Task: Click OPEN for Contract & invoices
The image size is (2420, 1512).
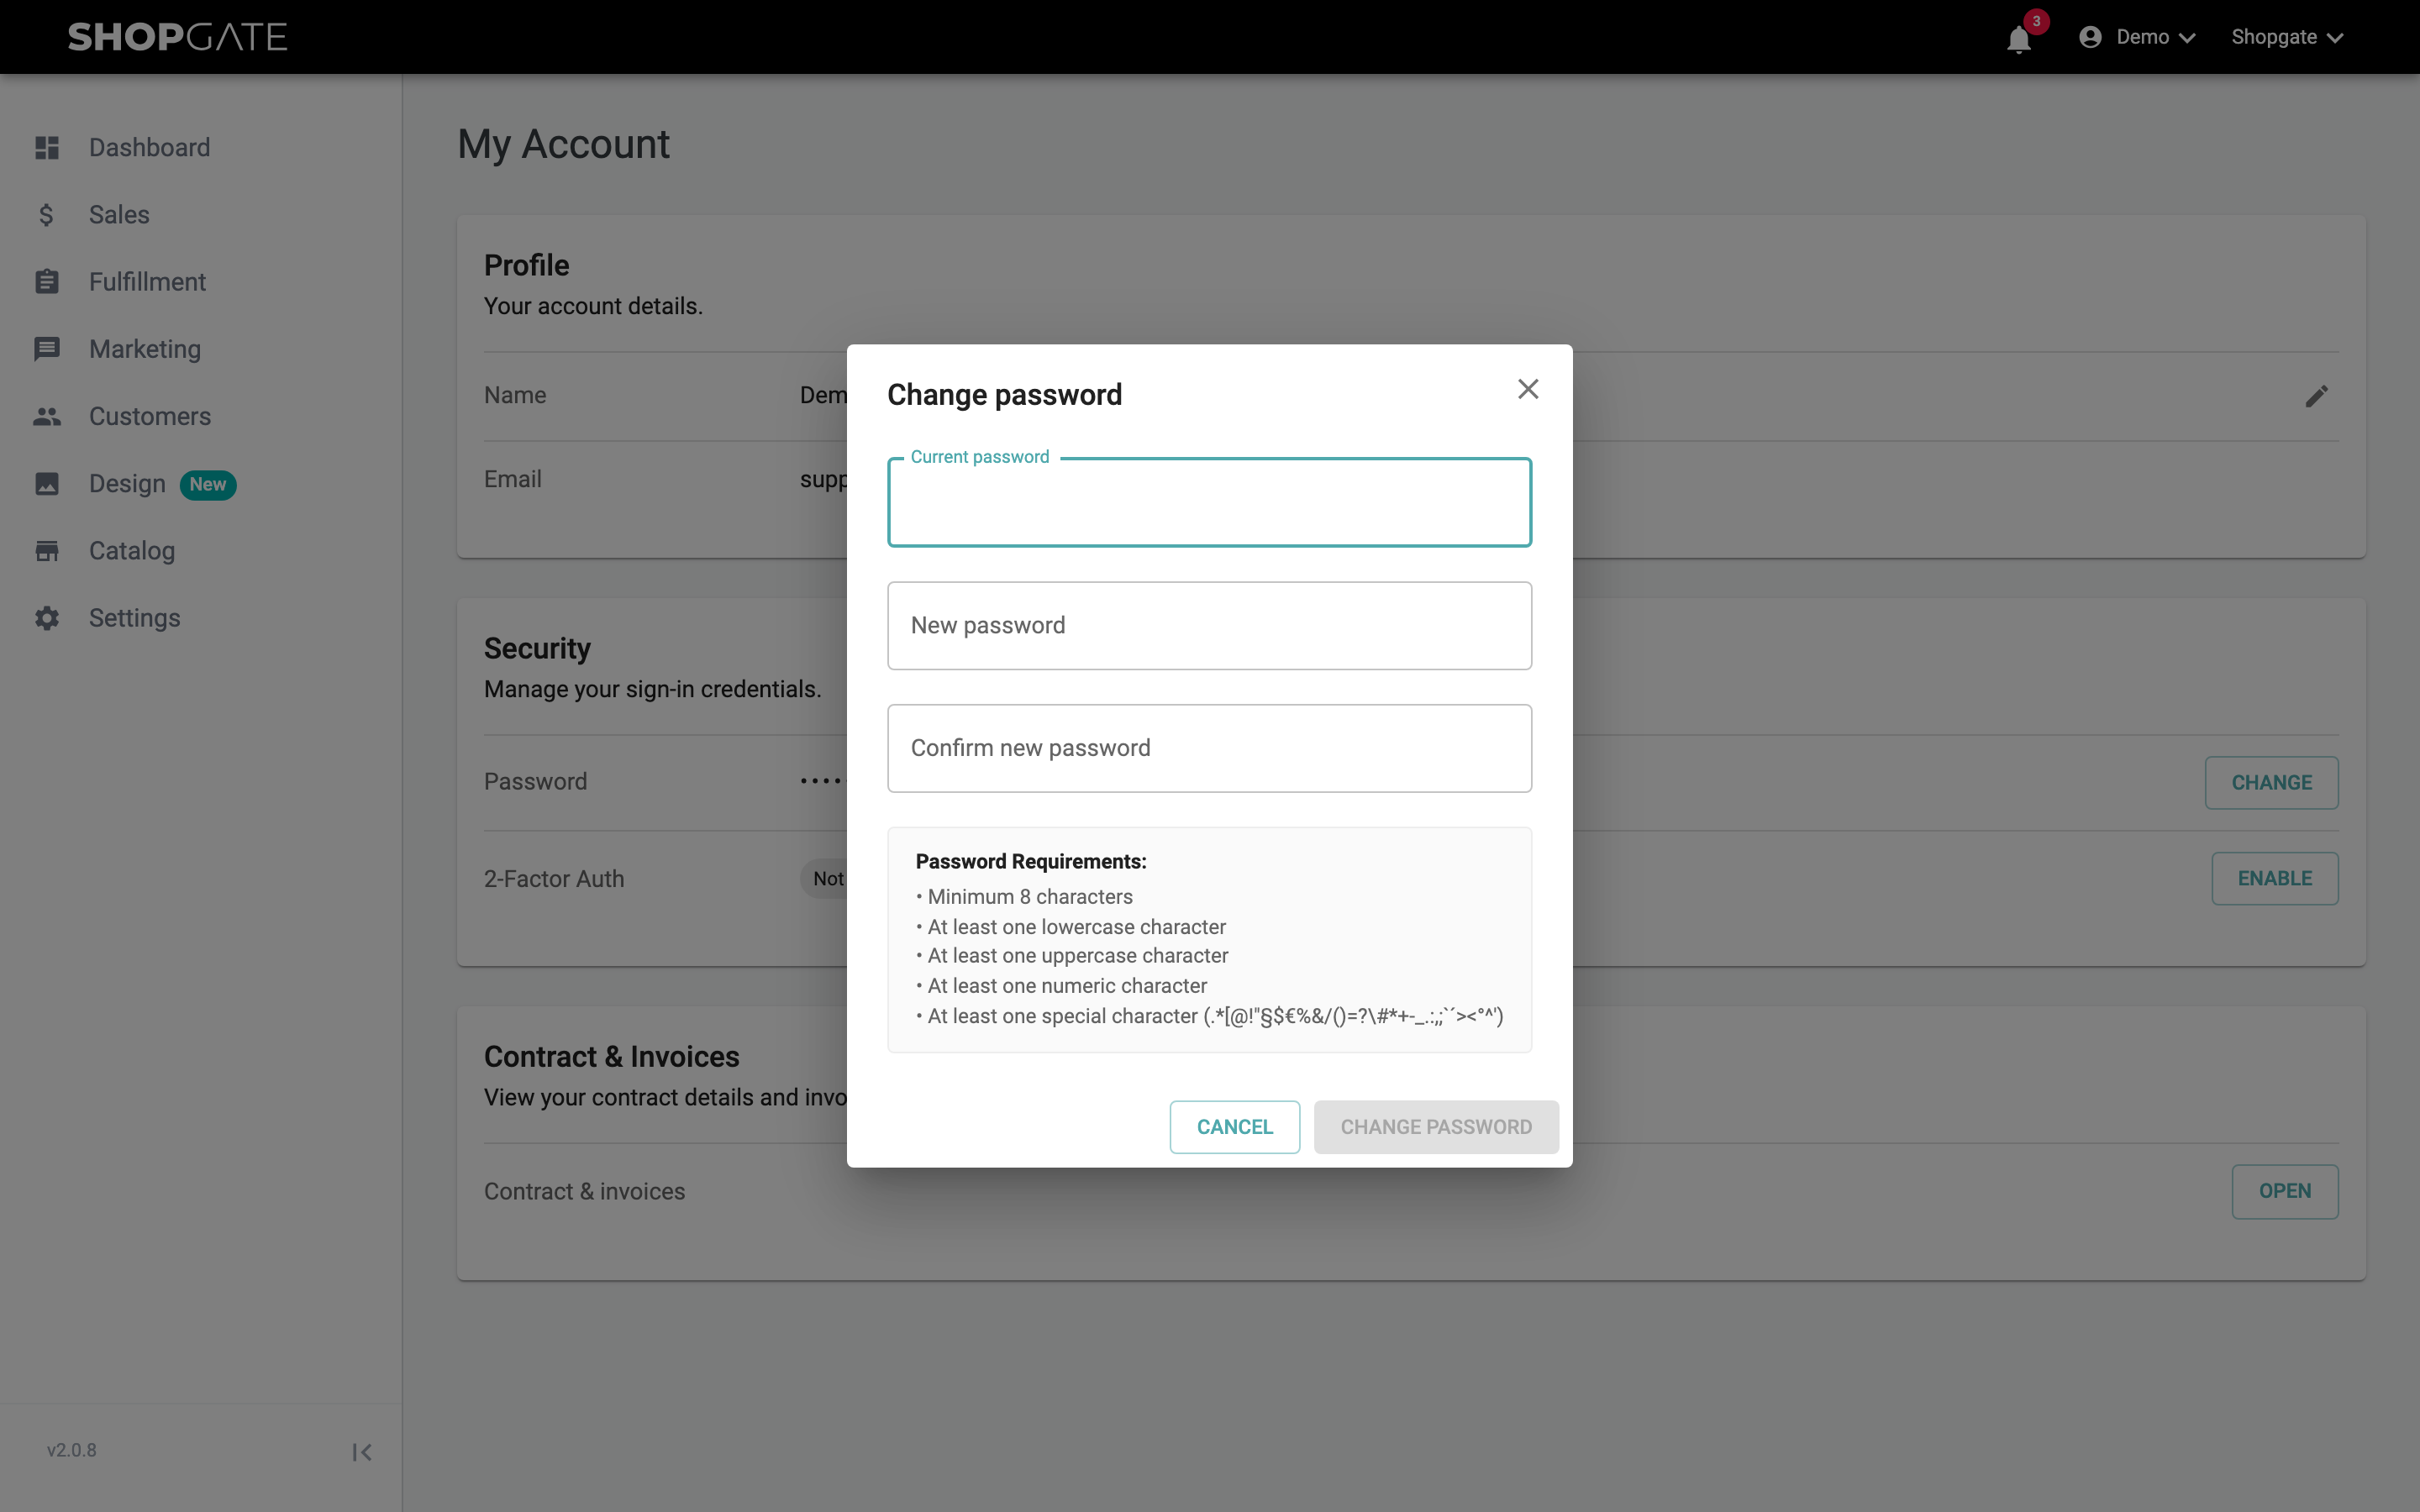Action: (2285, 1191)
